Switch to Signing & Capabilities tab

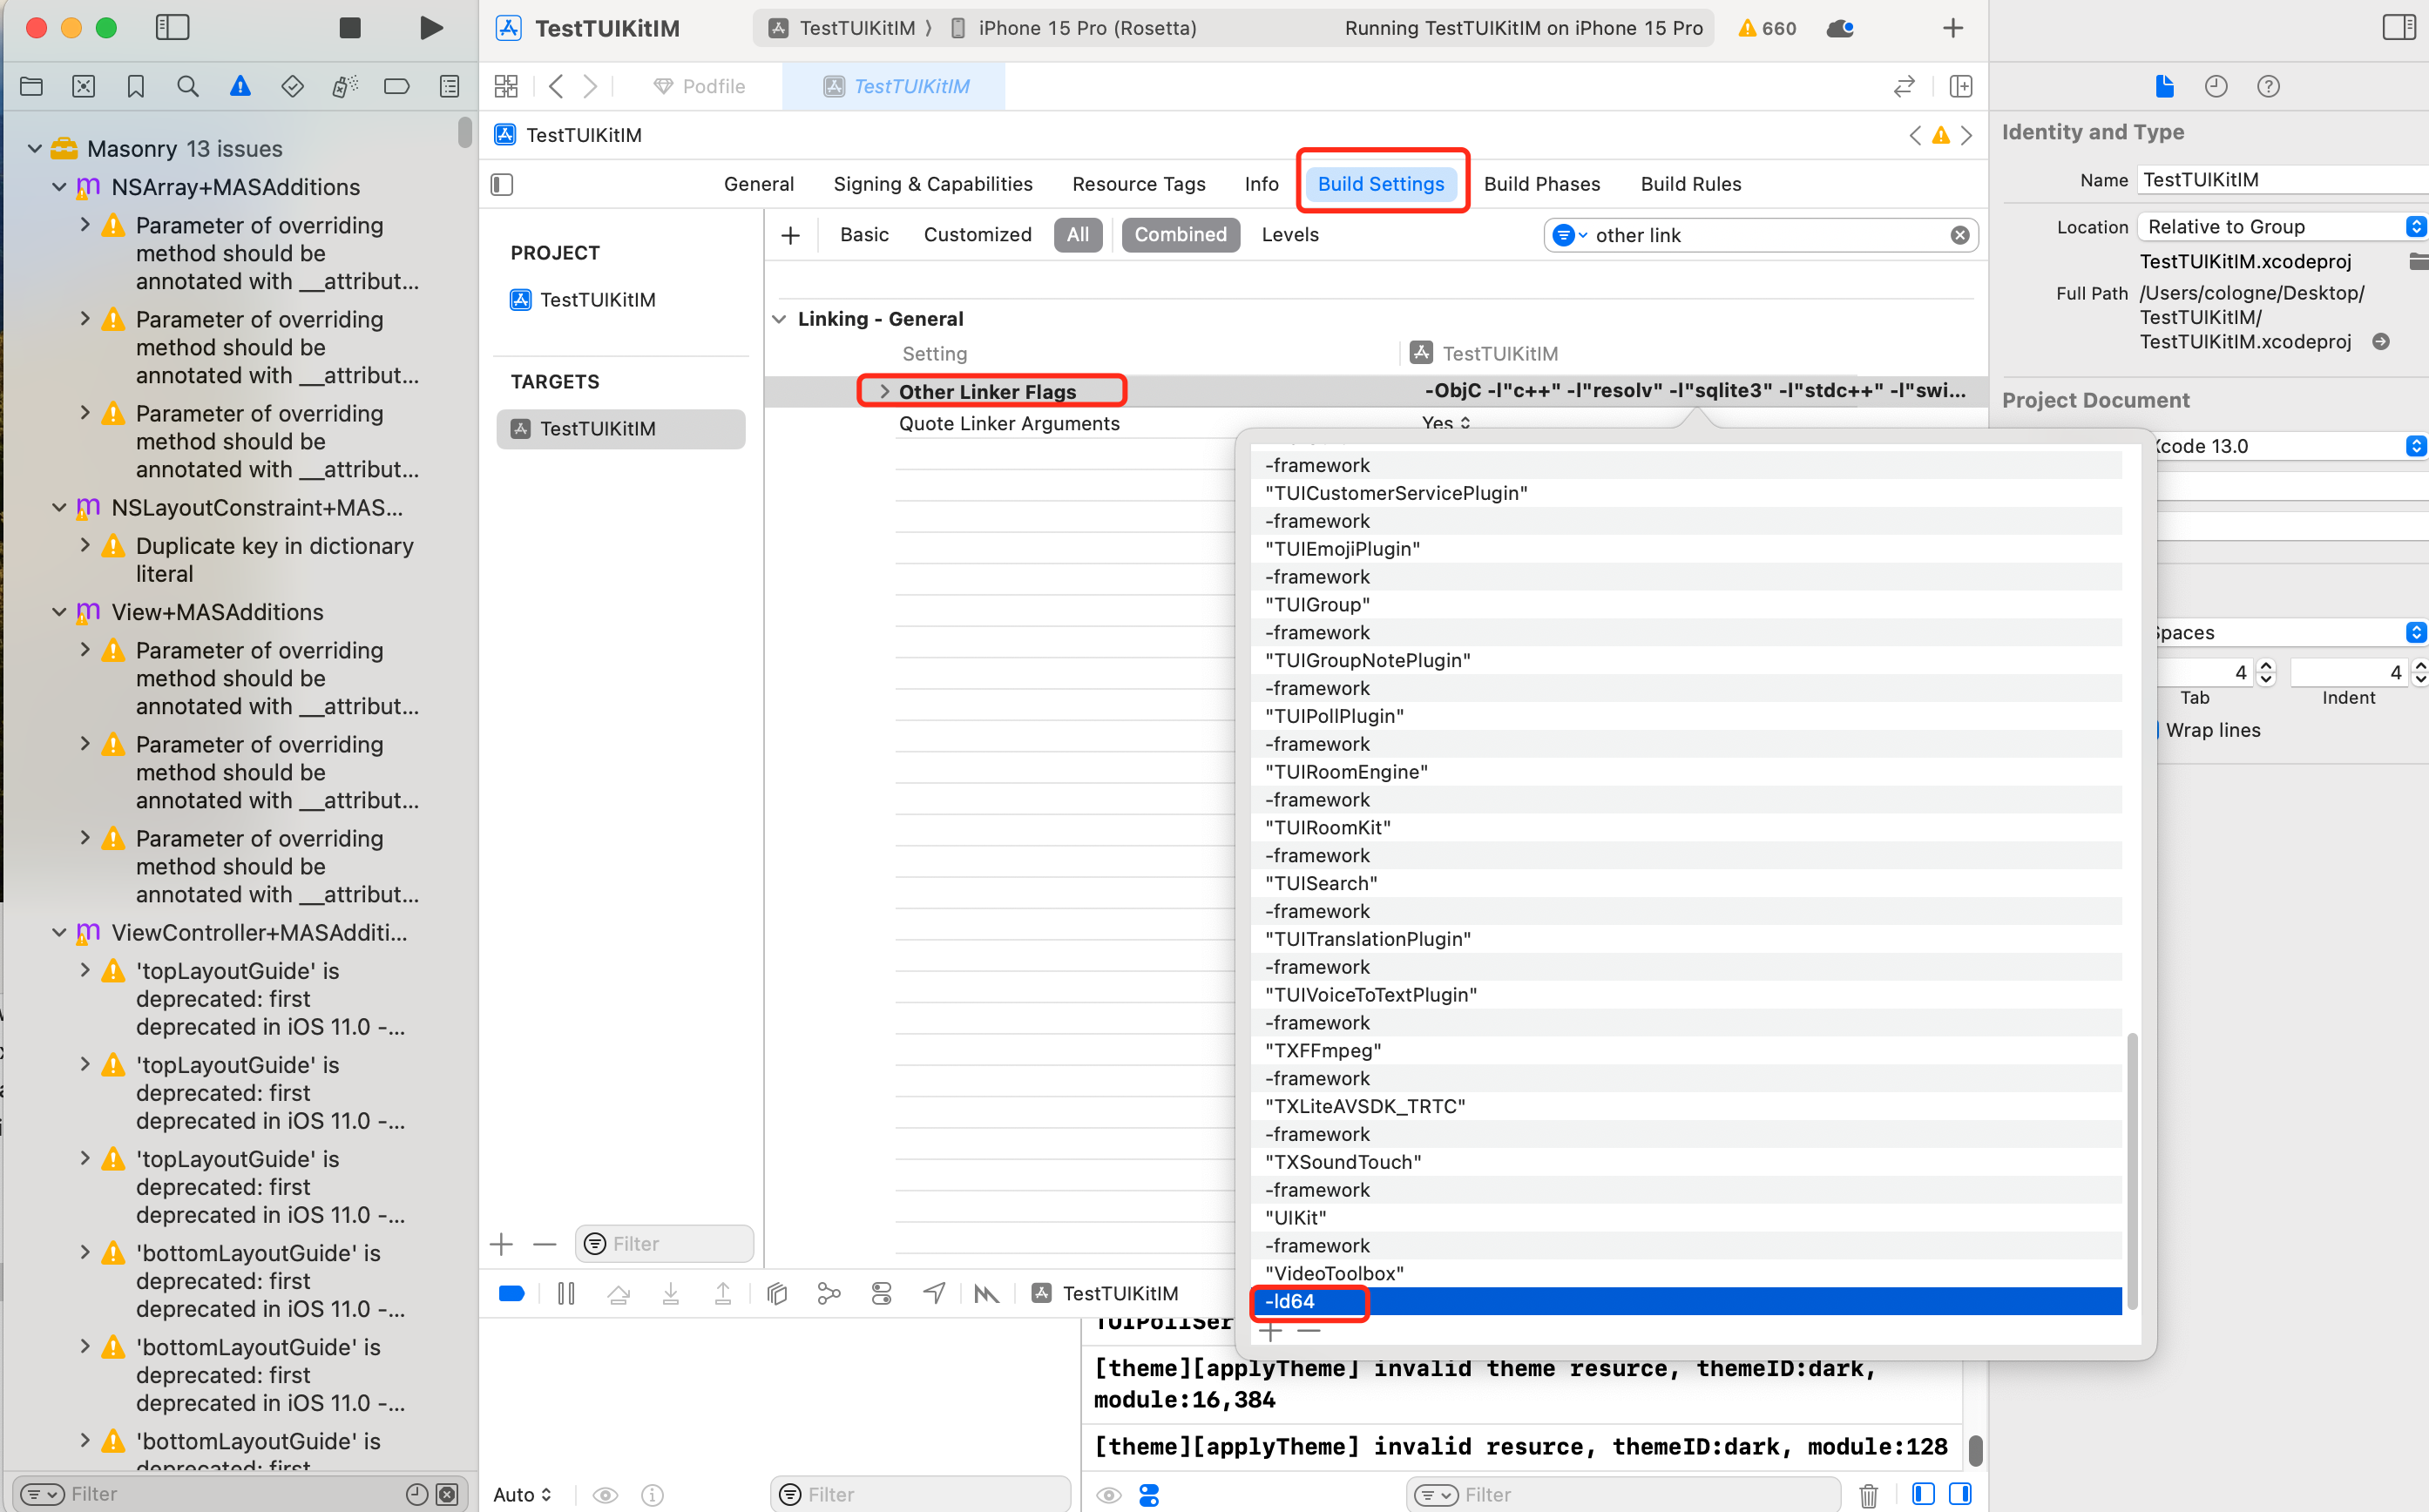(932, 184)
